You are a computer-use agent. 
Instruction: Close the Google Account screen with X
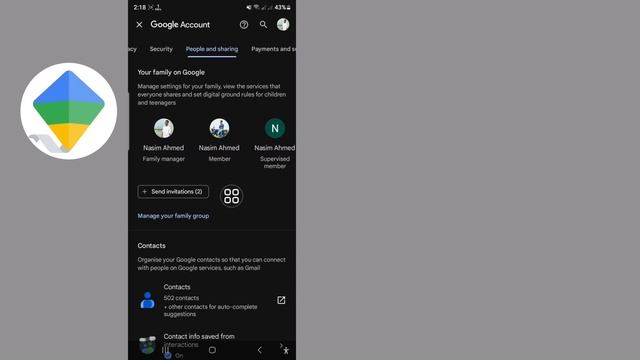[139, 24]
